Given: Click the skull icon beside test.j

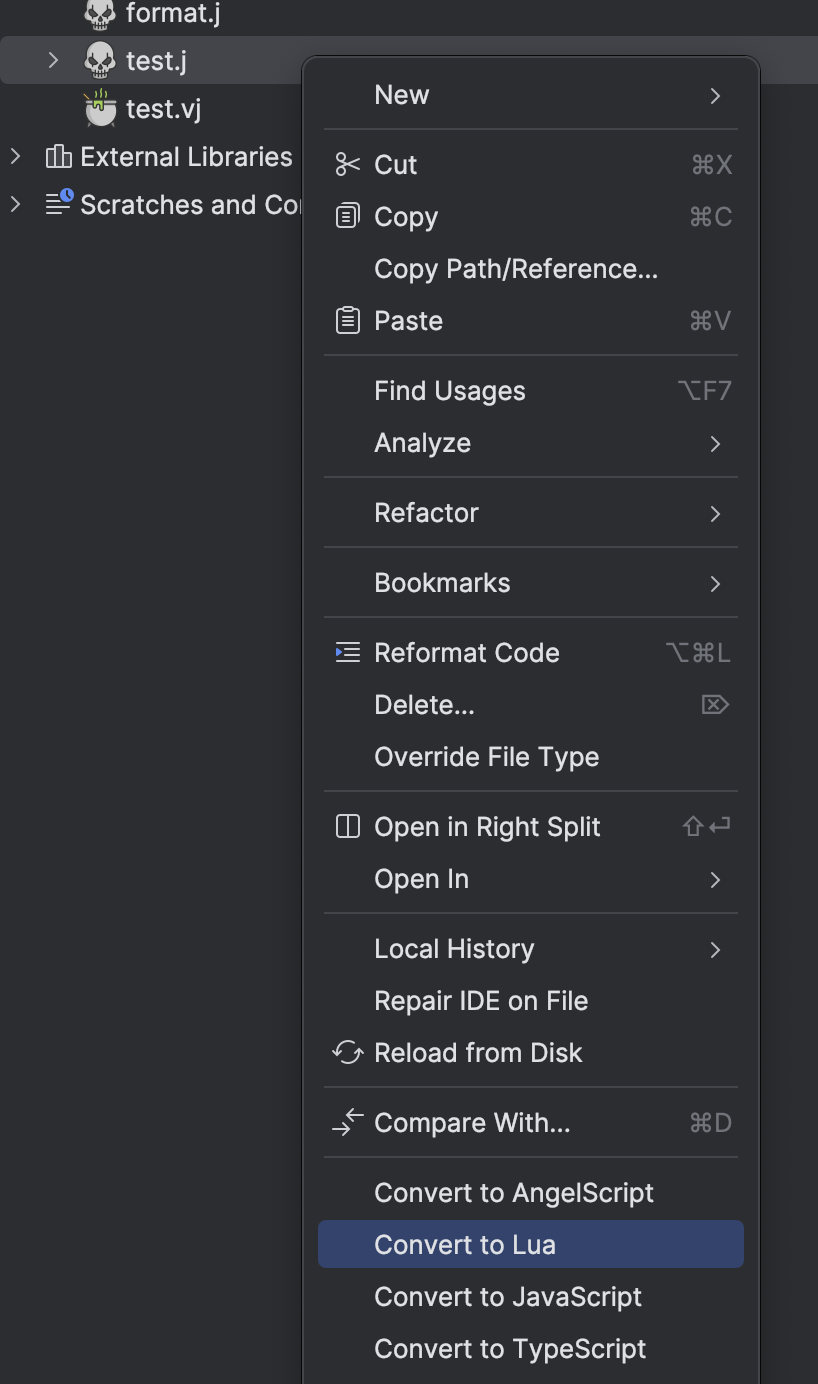Looking at the screenshot, I should 99,61.
